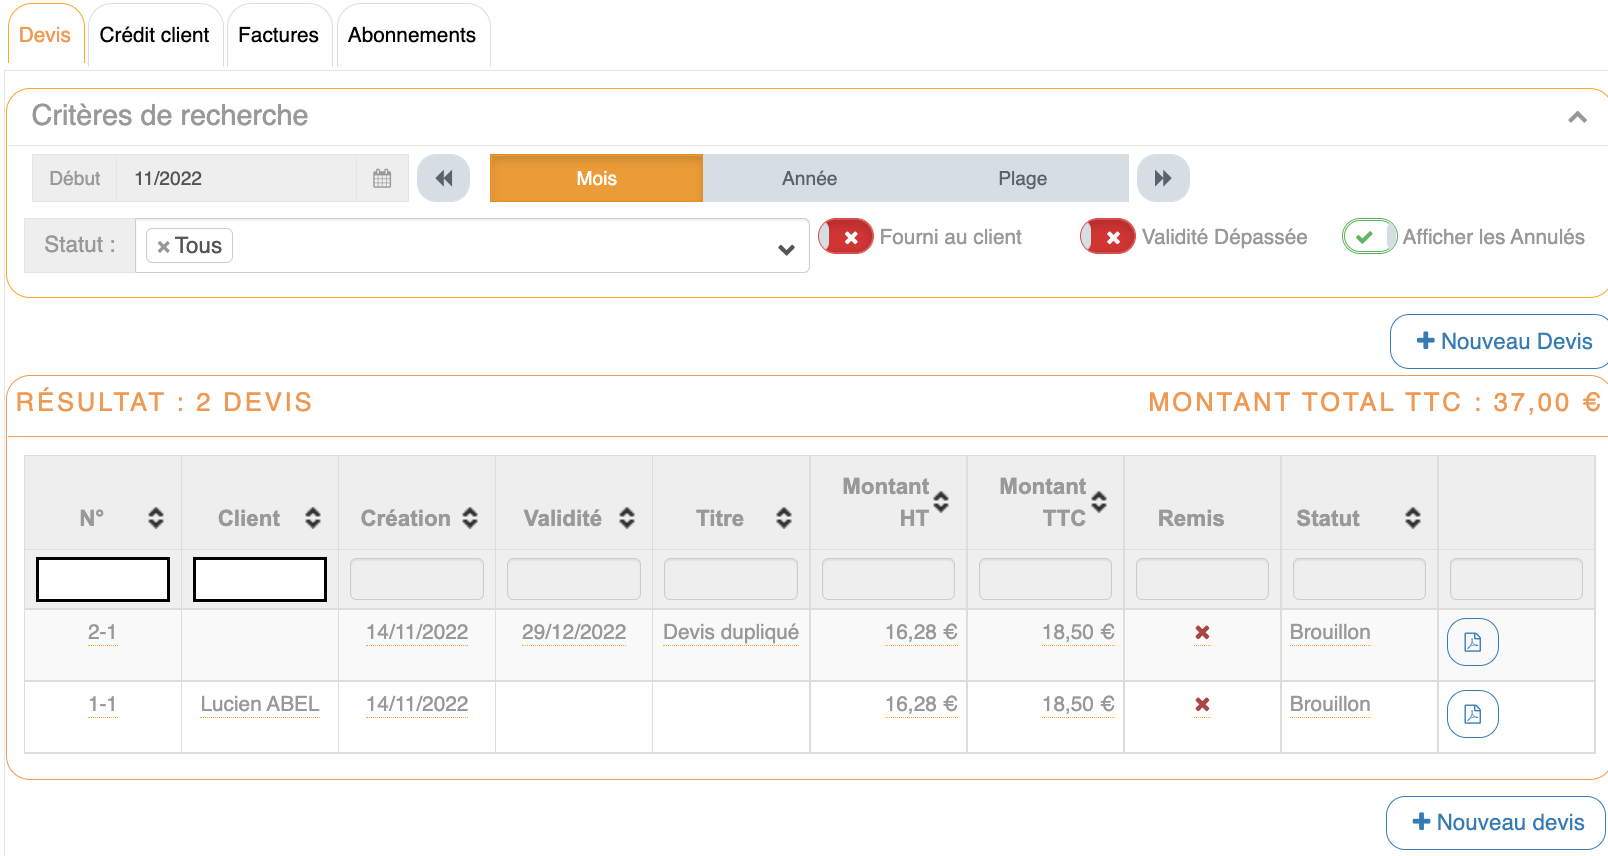Enable the Fourni au client toggle

(x=846, y=237)
